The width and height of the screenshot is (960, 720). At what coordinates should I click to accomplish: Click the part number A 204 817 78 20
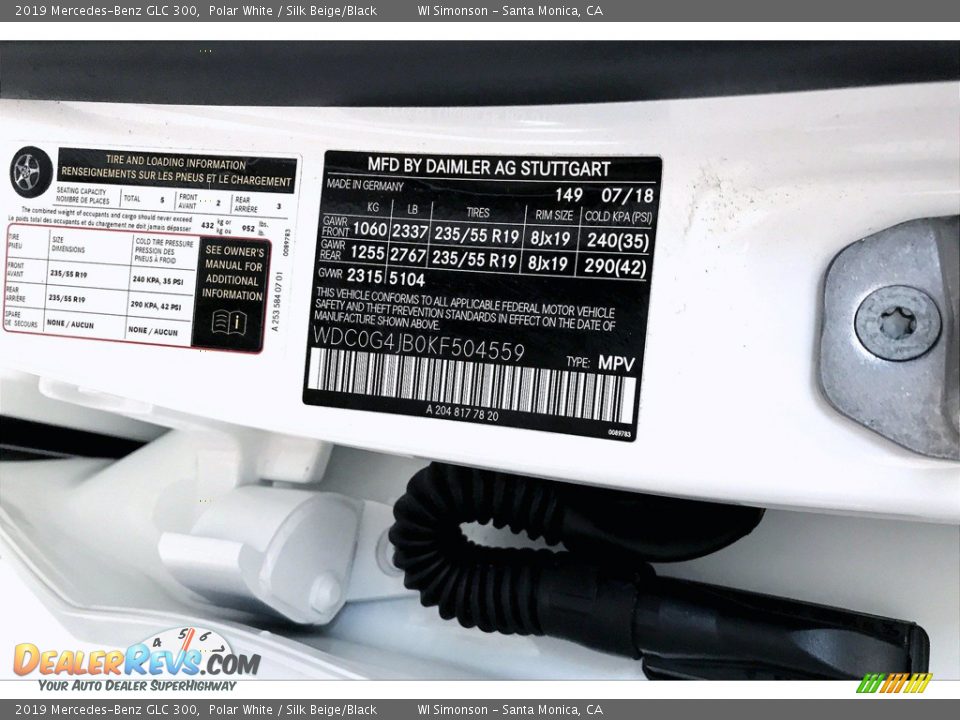point(462,413)
